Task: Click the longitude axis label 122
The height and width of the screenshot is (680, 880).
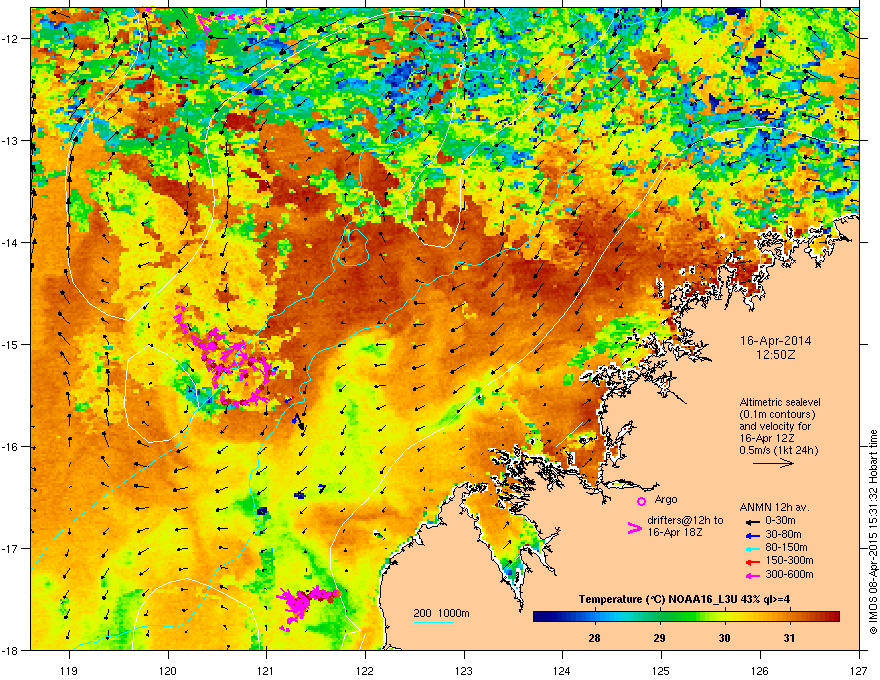Action: (365, 670)
